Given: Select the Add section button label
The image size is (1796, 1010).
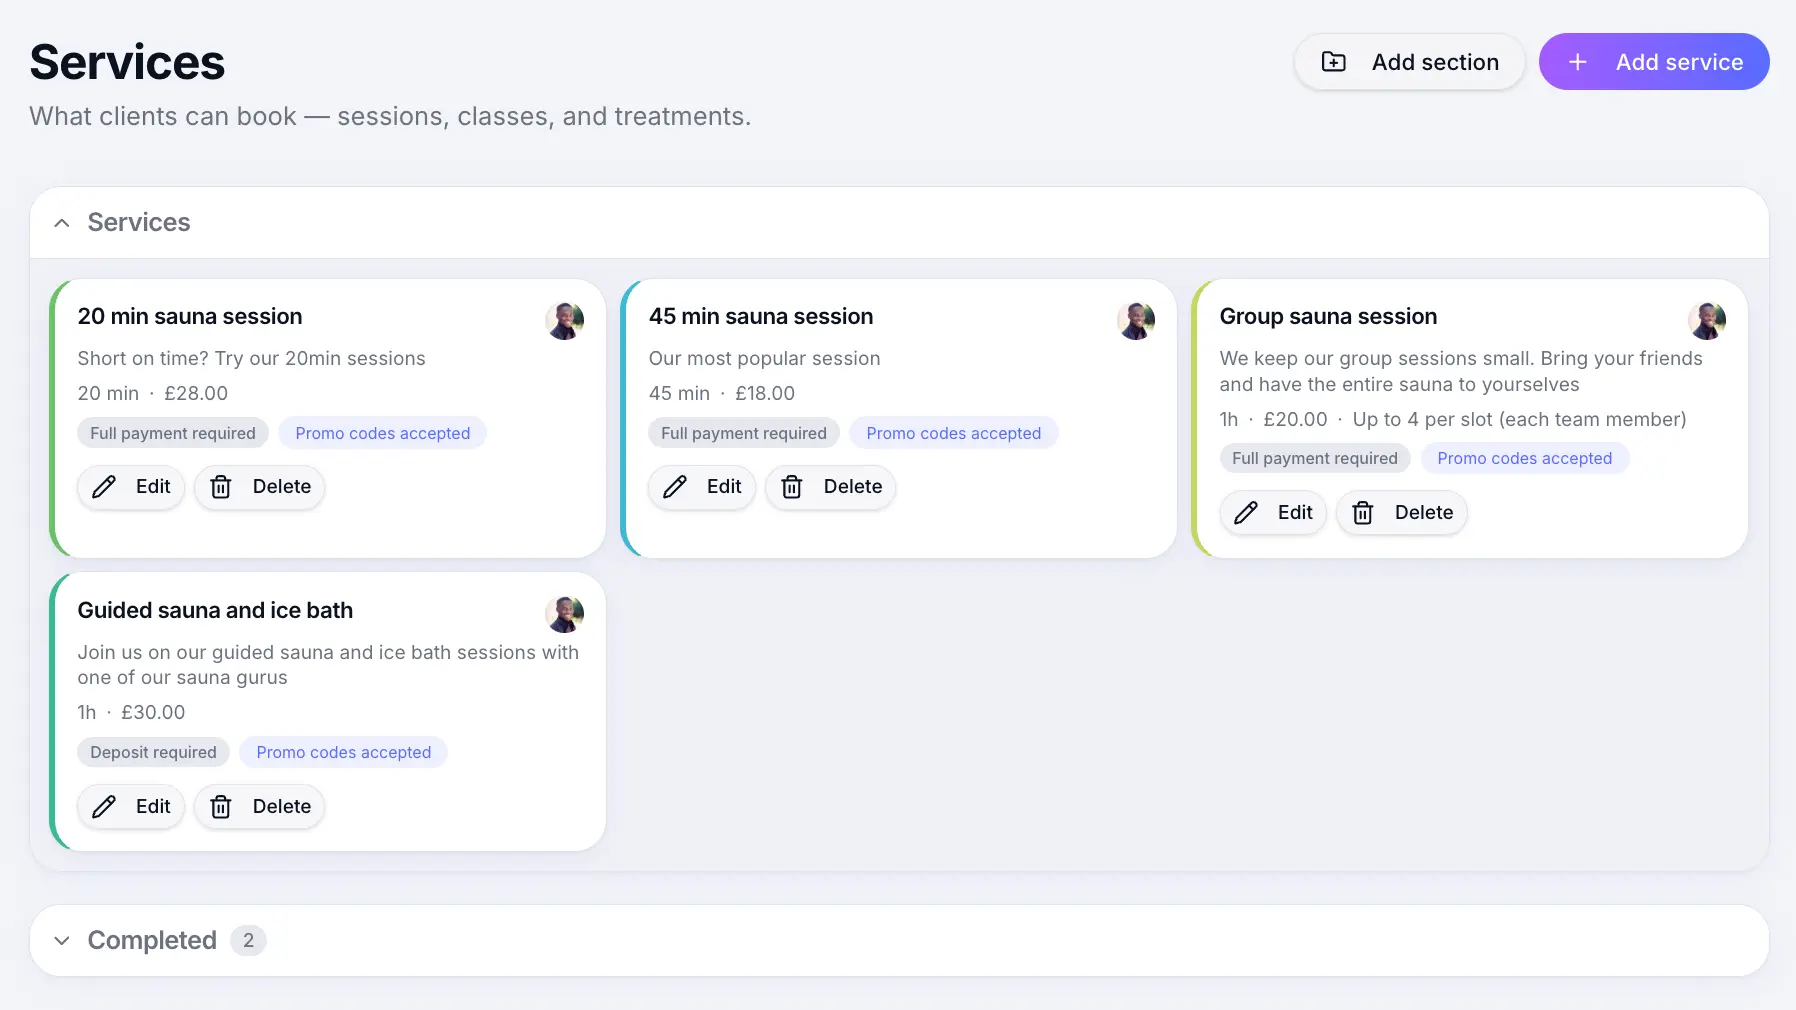Looking at the screenshot, I should (1435, 62).
